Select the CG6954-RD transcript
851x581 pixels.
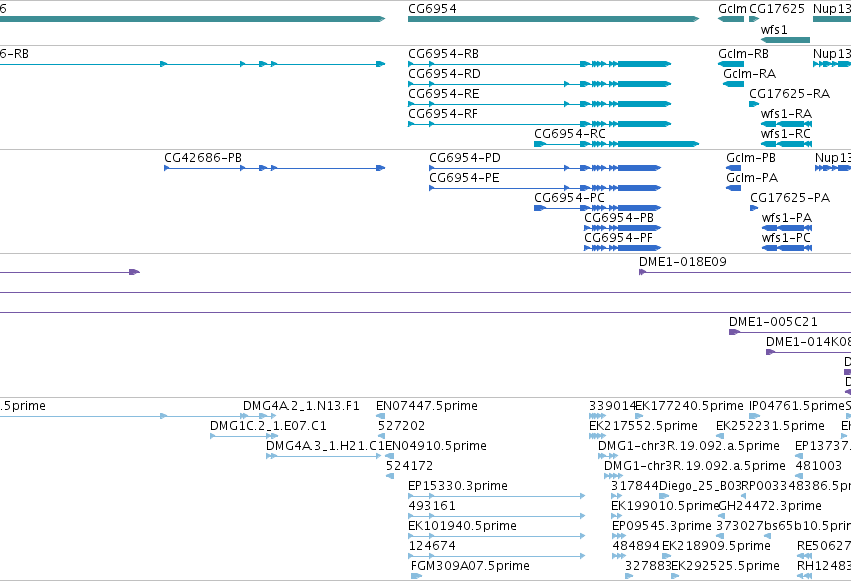click(539, 84)
